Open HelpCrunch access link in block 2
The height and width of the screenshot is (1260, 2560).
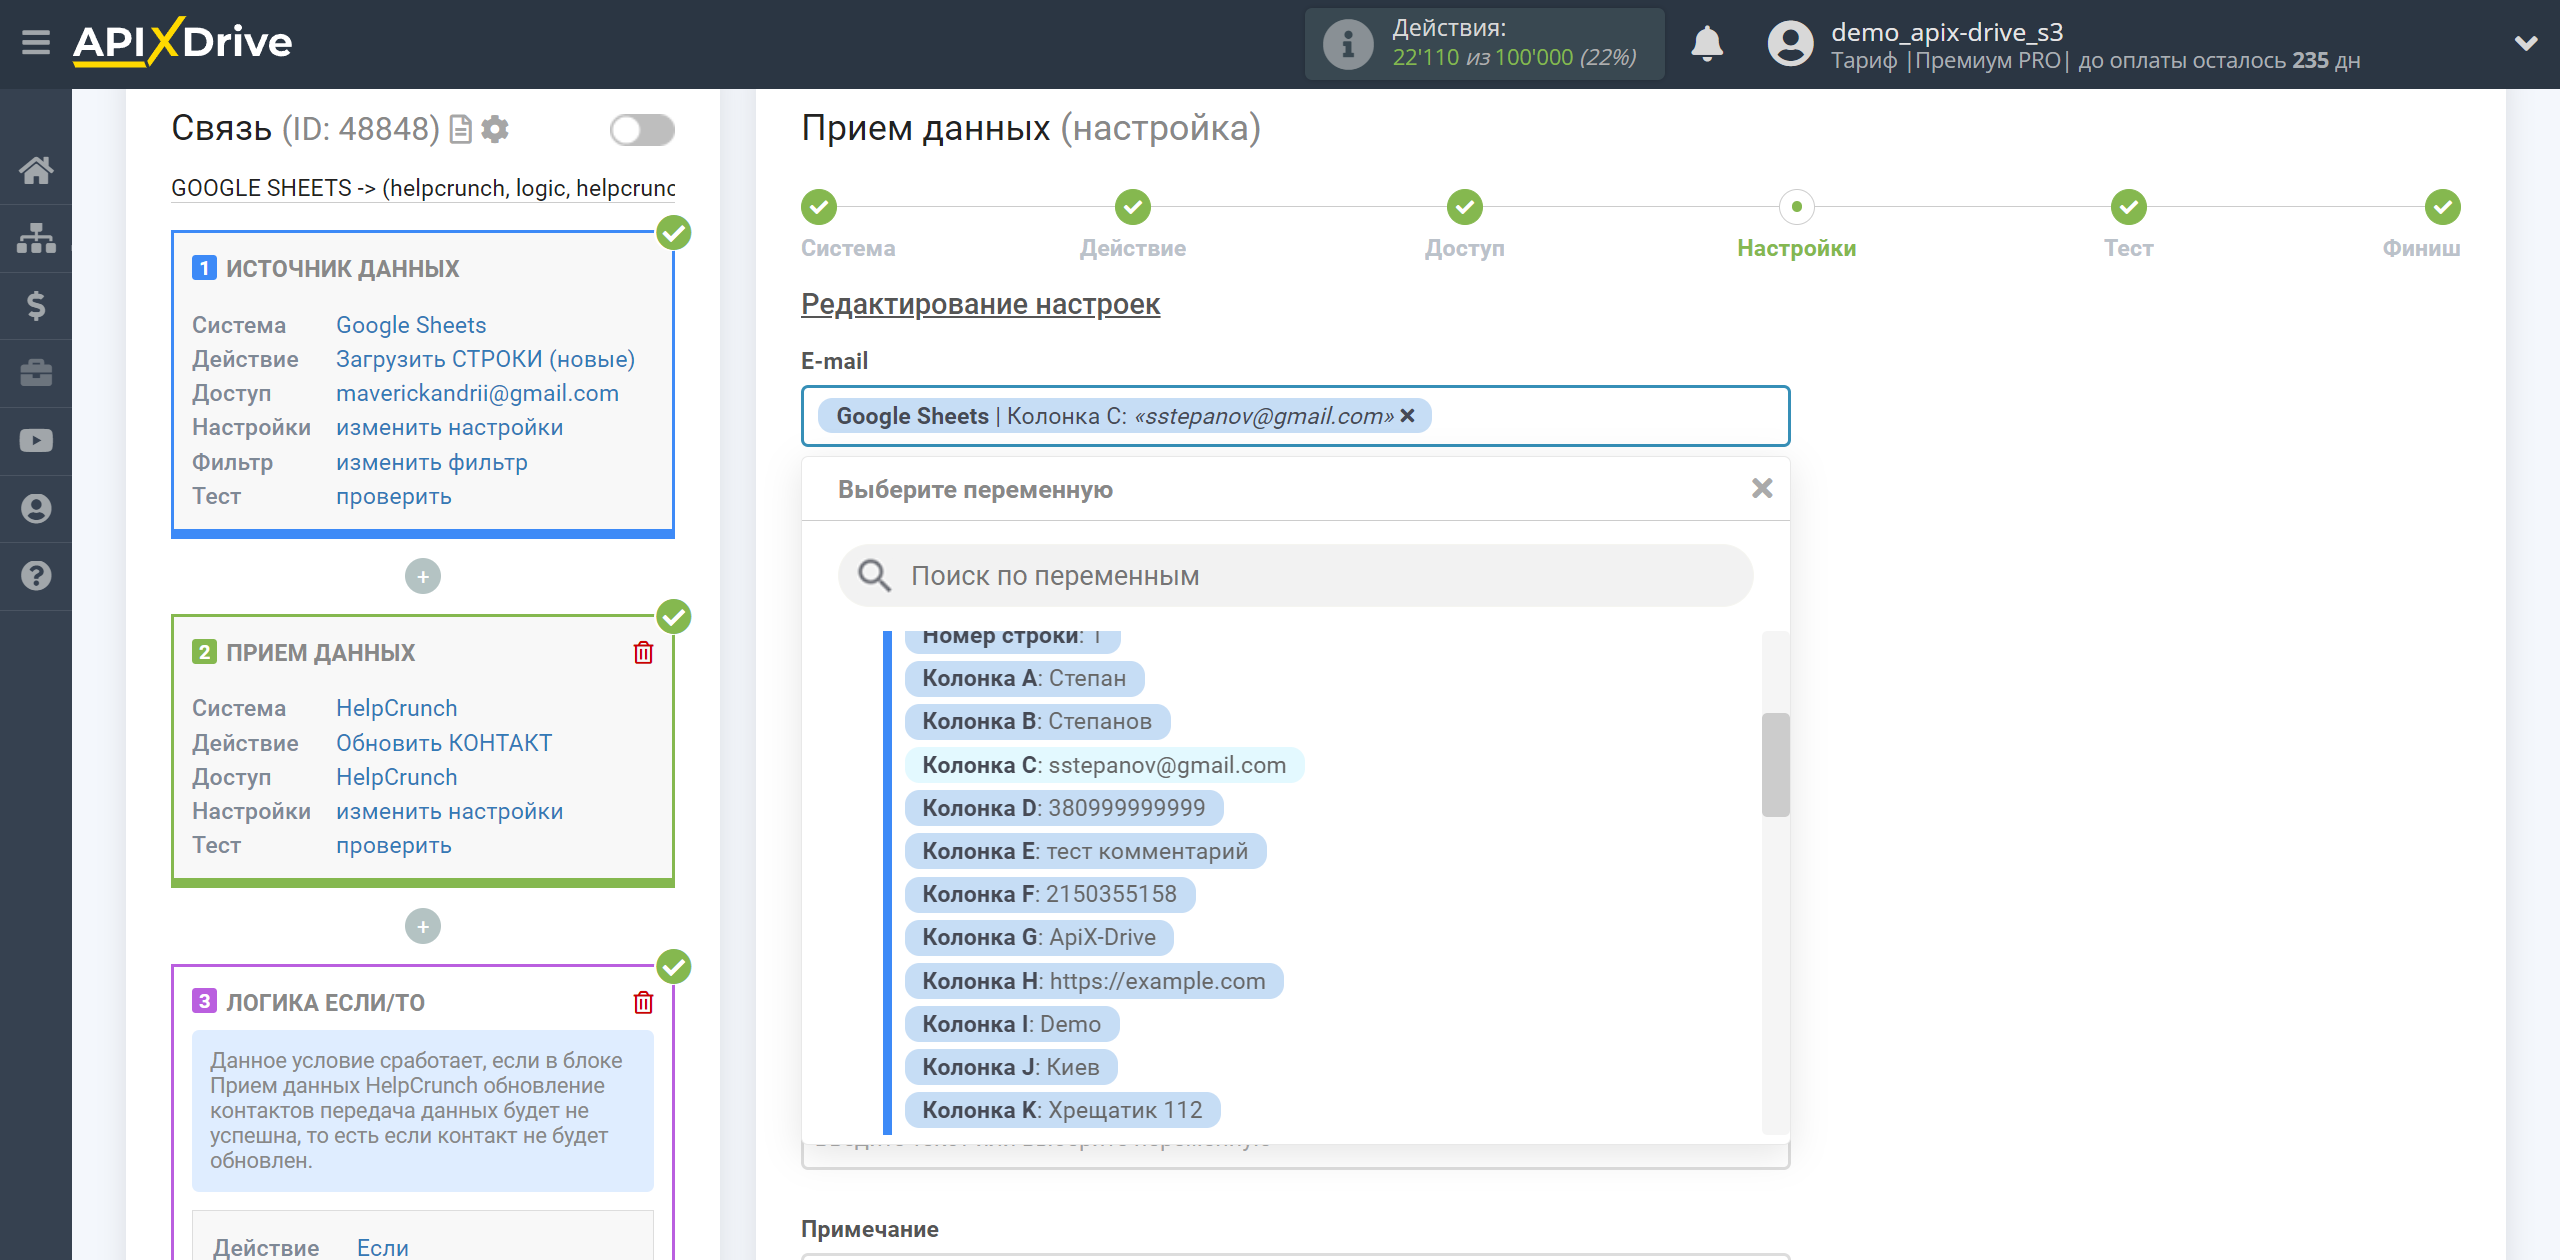click(x=396, y=777)
